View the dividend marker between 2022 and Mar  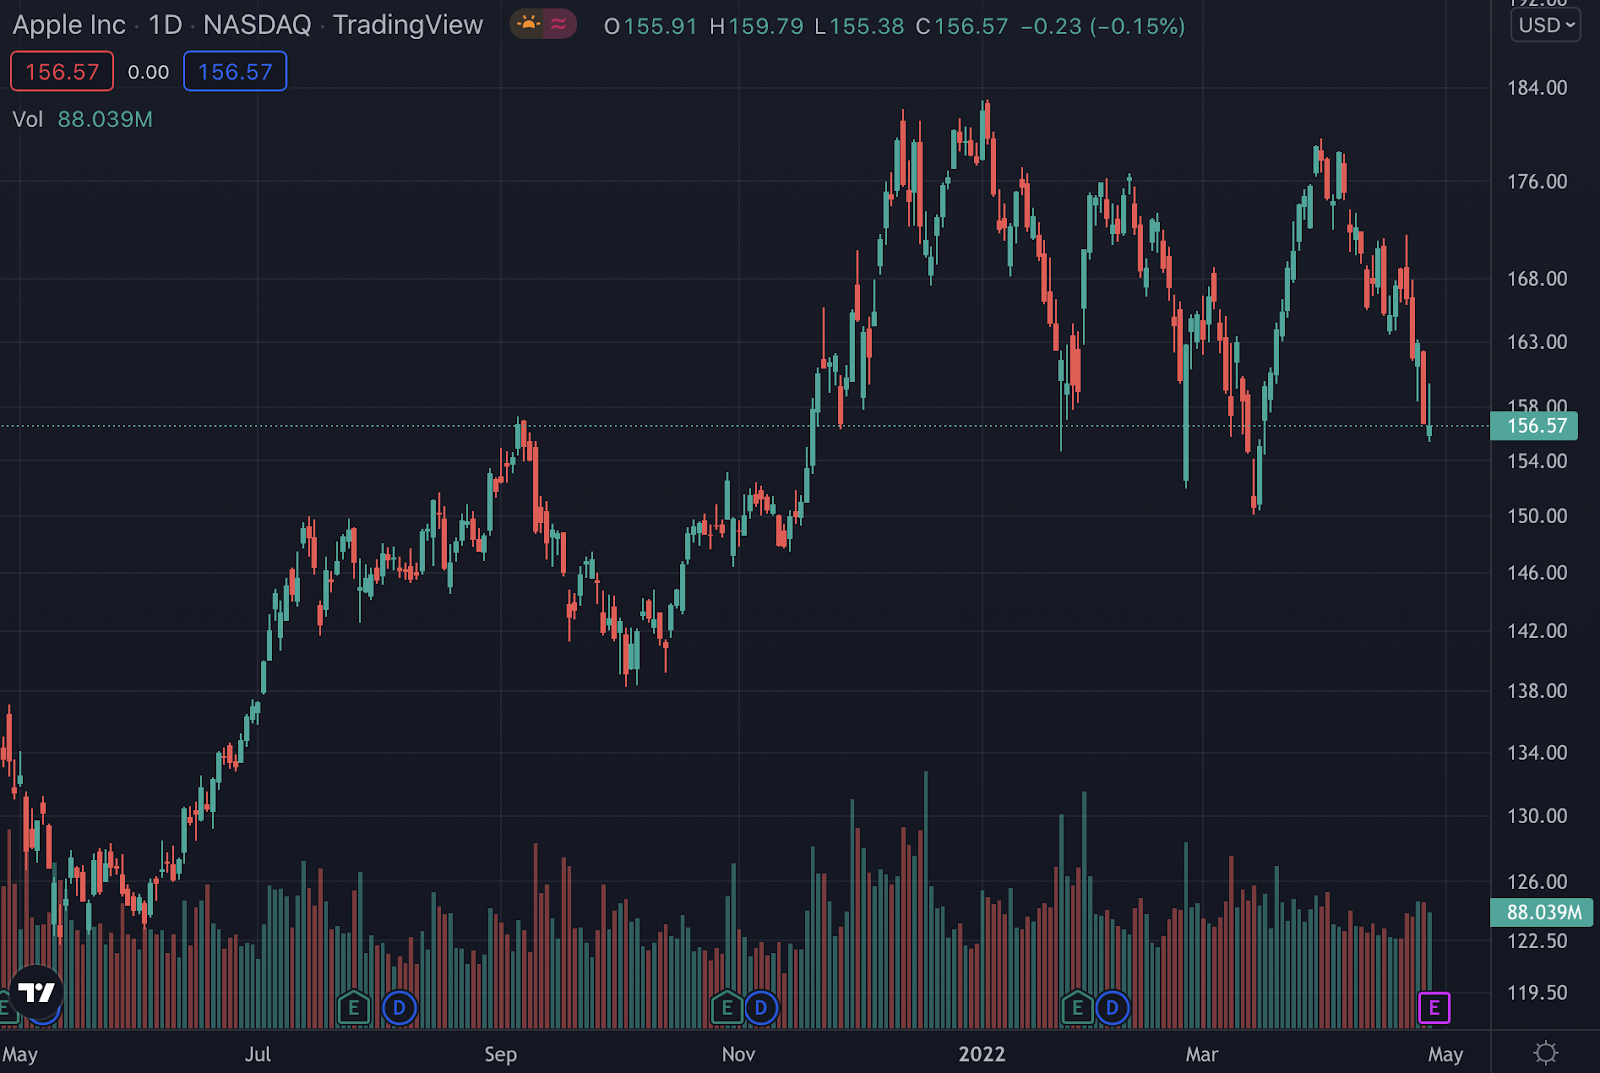(1112, 1008)
